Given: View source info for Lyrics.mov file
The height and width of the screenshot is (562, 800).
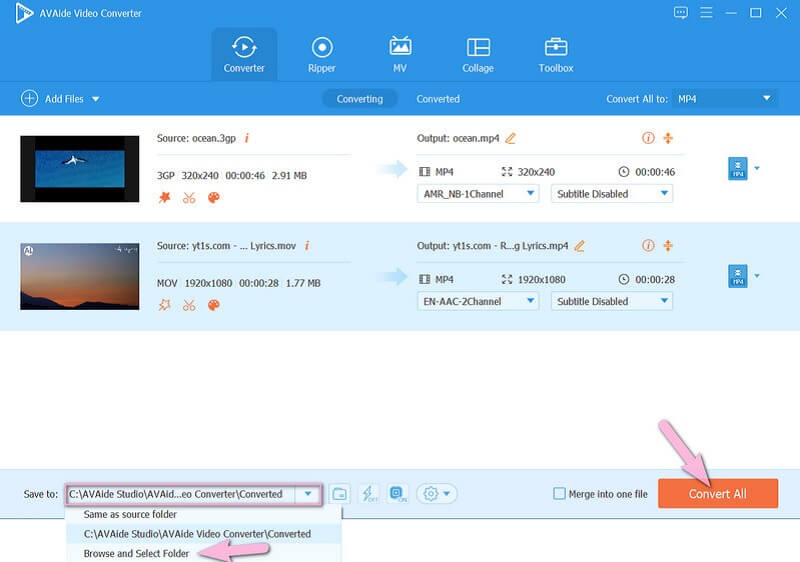Looking at the screenshot, I should click(x=307, y=245).
